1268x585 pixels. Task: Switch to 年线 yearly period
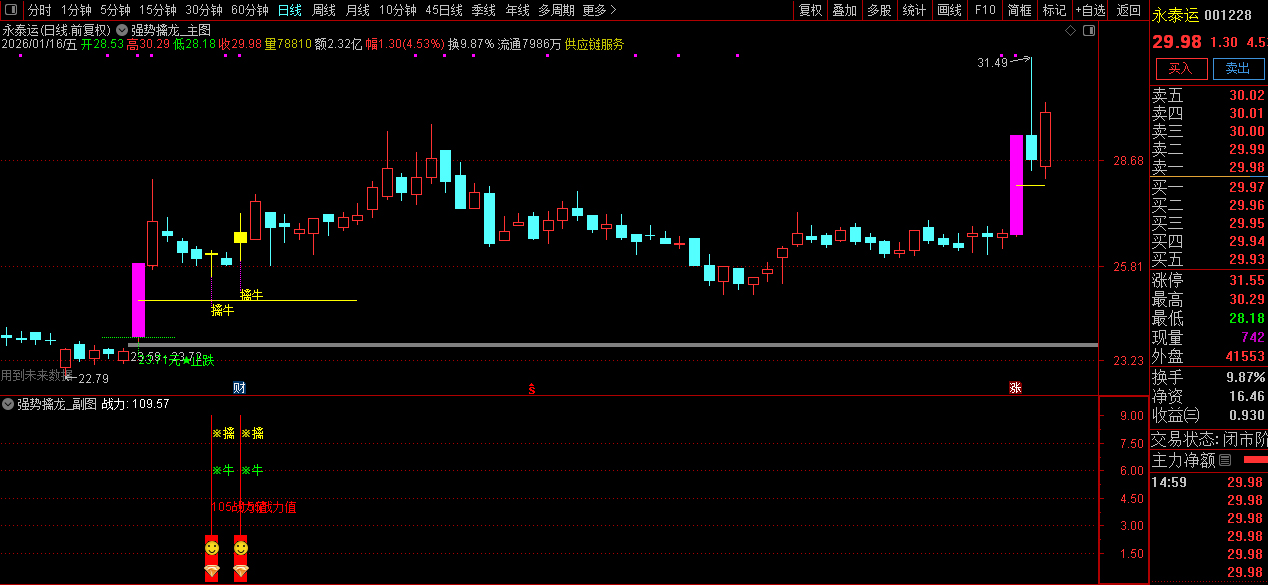tap(517, 10)
